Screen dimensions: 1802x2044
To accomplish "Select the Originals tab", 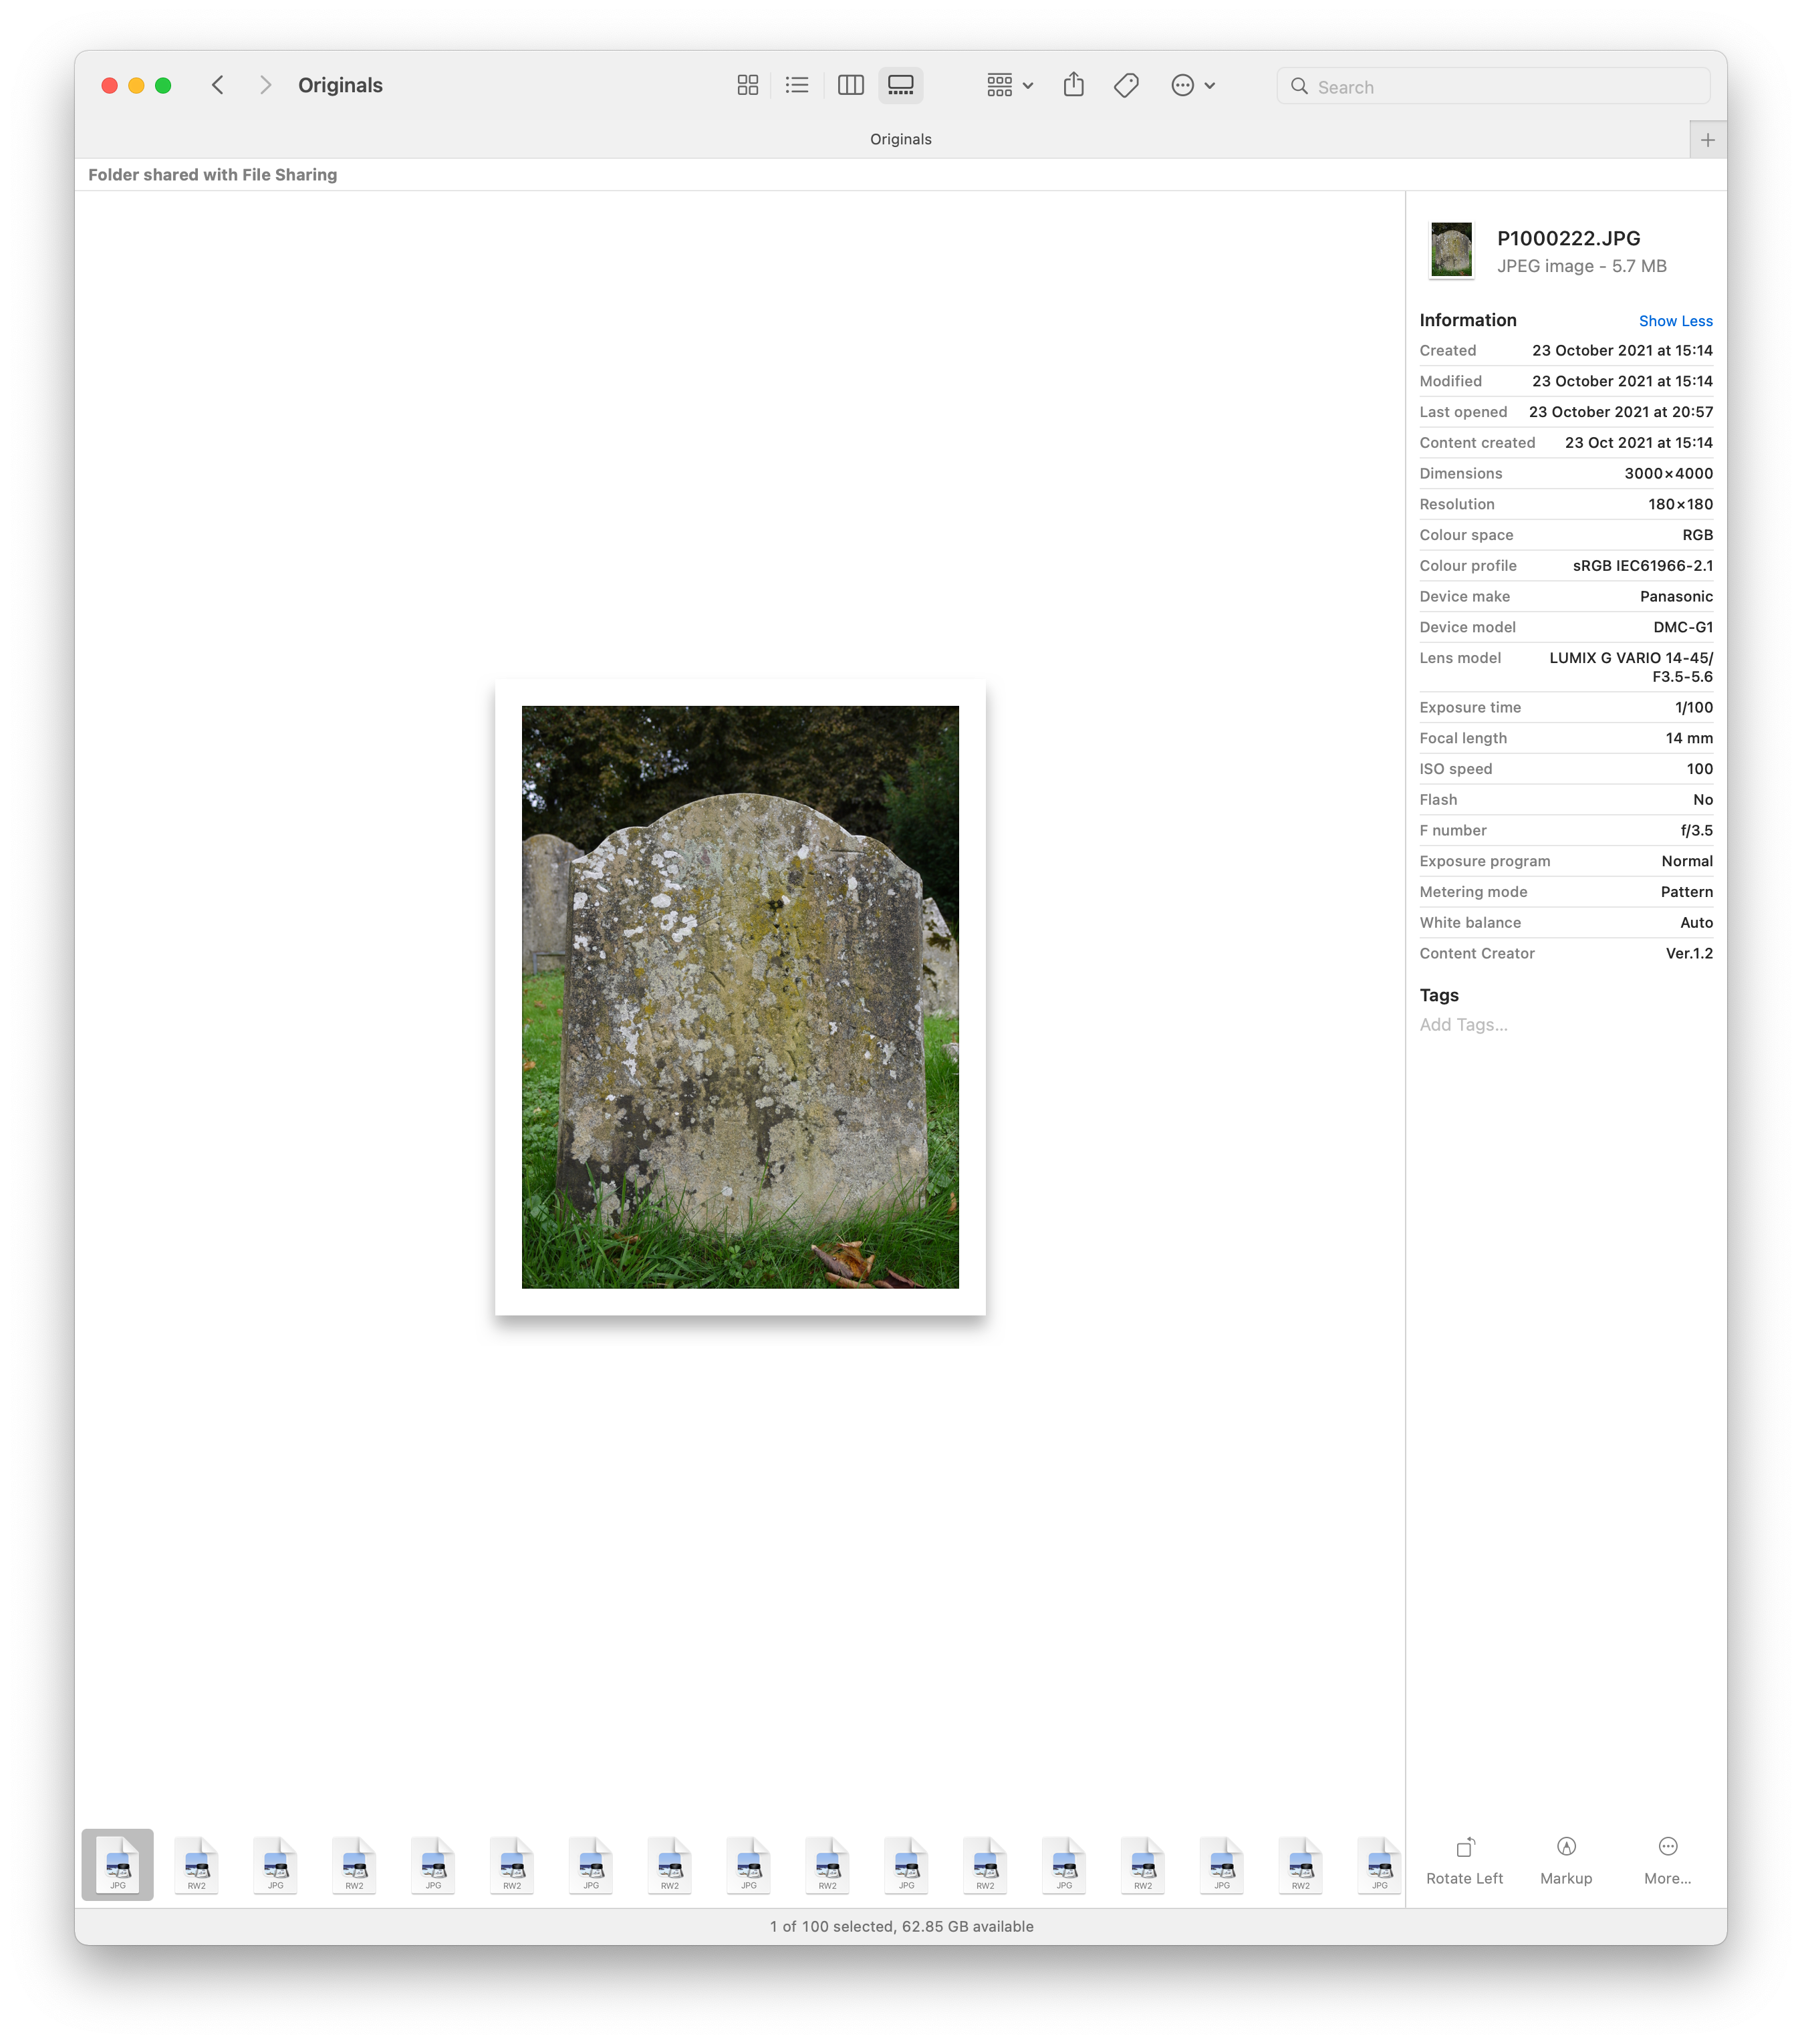I will point(900,140).
